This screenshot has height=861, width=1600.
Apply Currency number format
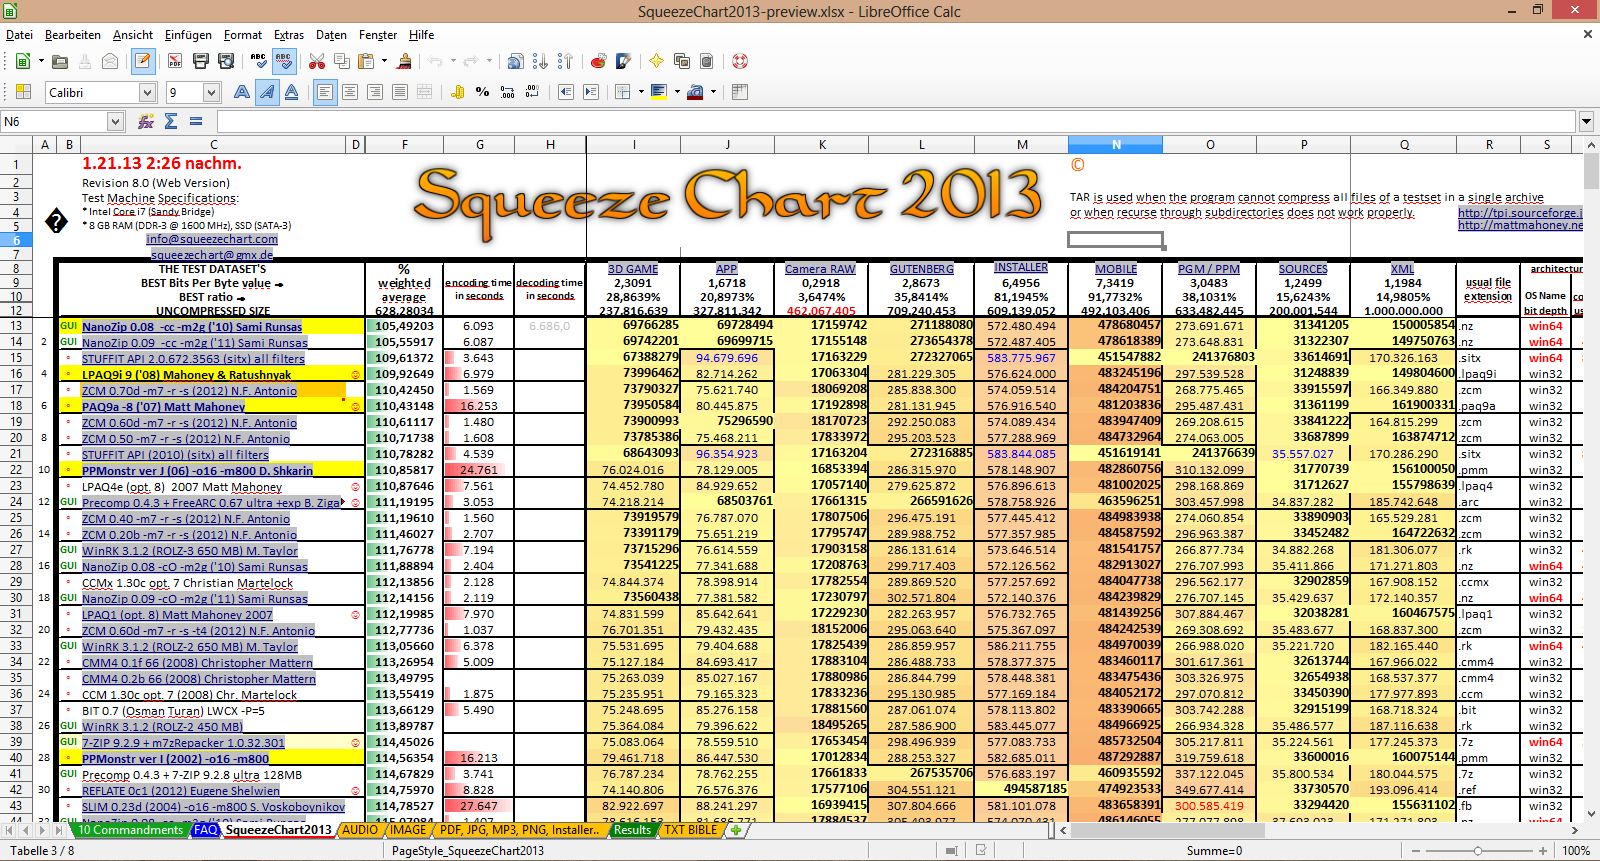pyautogui.click(x=458, y=92)
